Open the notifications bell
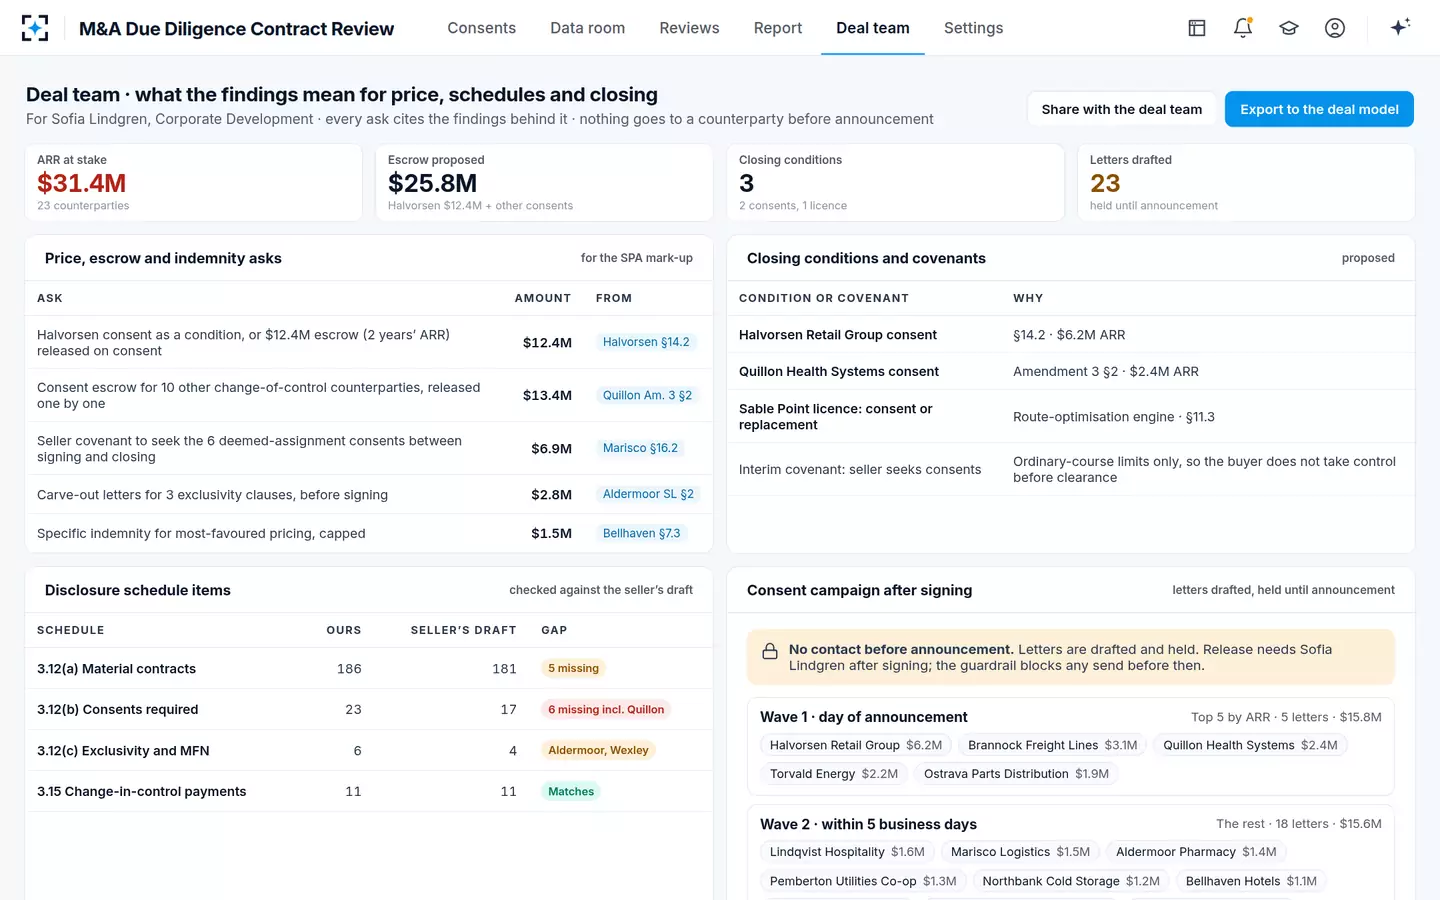This screenshot has height=900, width=1440. pyautogui.click(x=1243, y=28)
